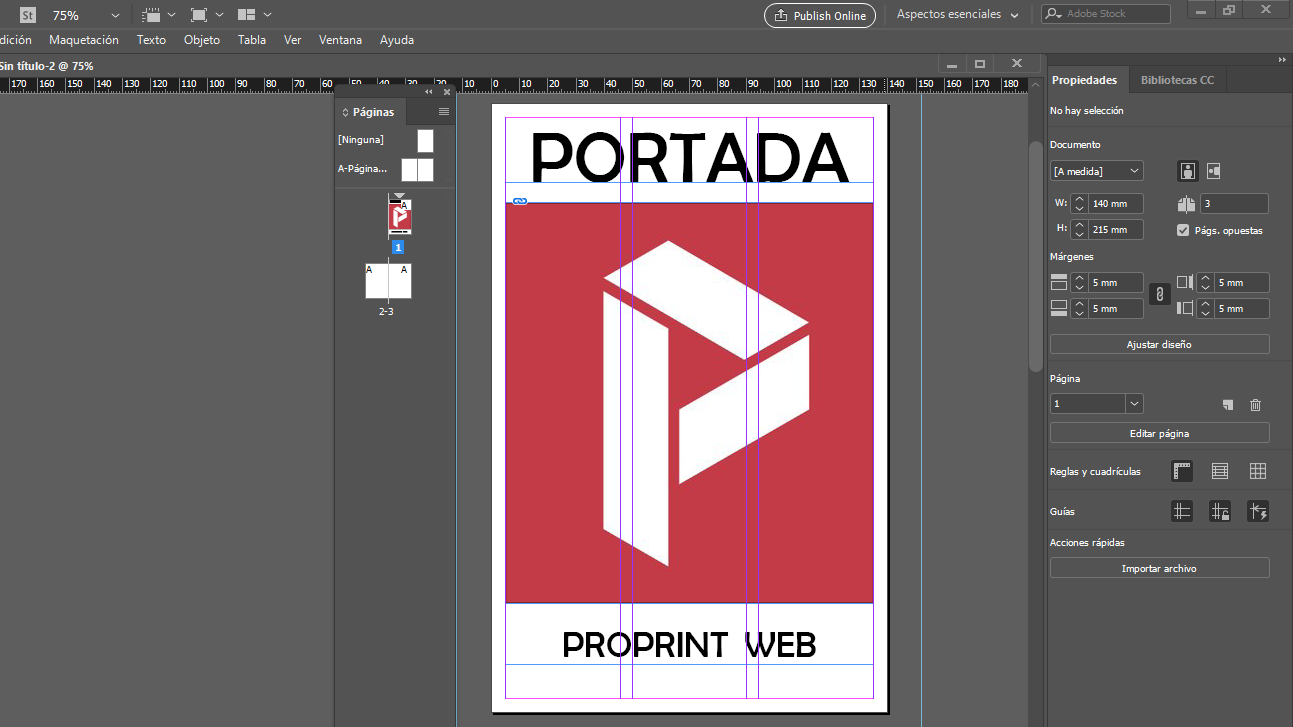Toggle the show rulers icon
Viewport: 1293px width, 727px height.
1182,471
